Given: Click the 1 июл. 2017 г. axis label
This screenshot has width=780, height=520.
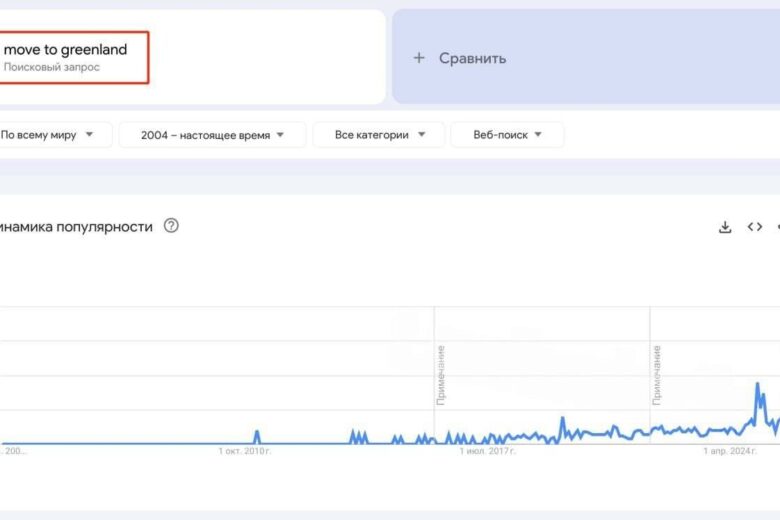Looking at the screenshot, I should tap(487, 452).
